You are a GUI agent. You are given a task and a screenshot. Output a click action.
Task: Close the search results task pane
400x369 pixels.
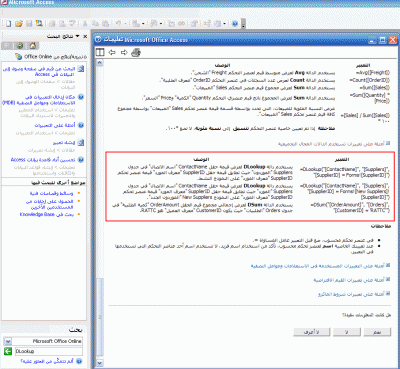click(x=85, y=36)
